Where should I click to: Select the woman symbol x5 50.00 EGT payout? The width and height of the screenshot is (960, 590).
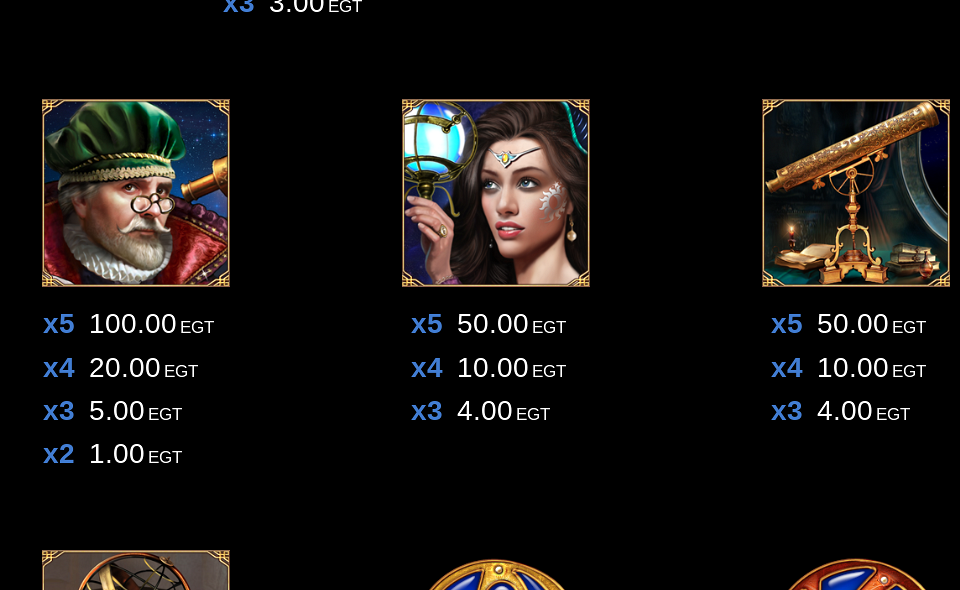click(x=489, y=324)
